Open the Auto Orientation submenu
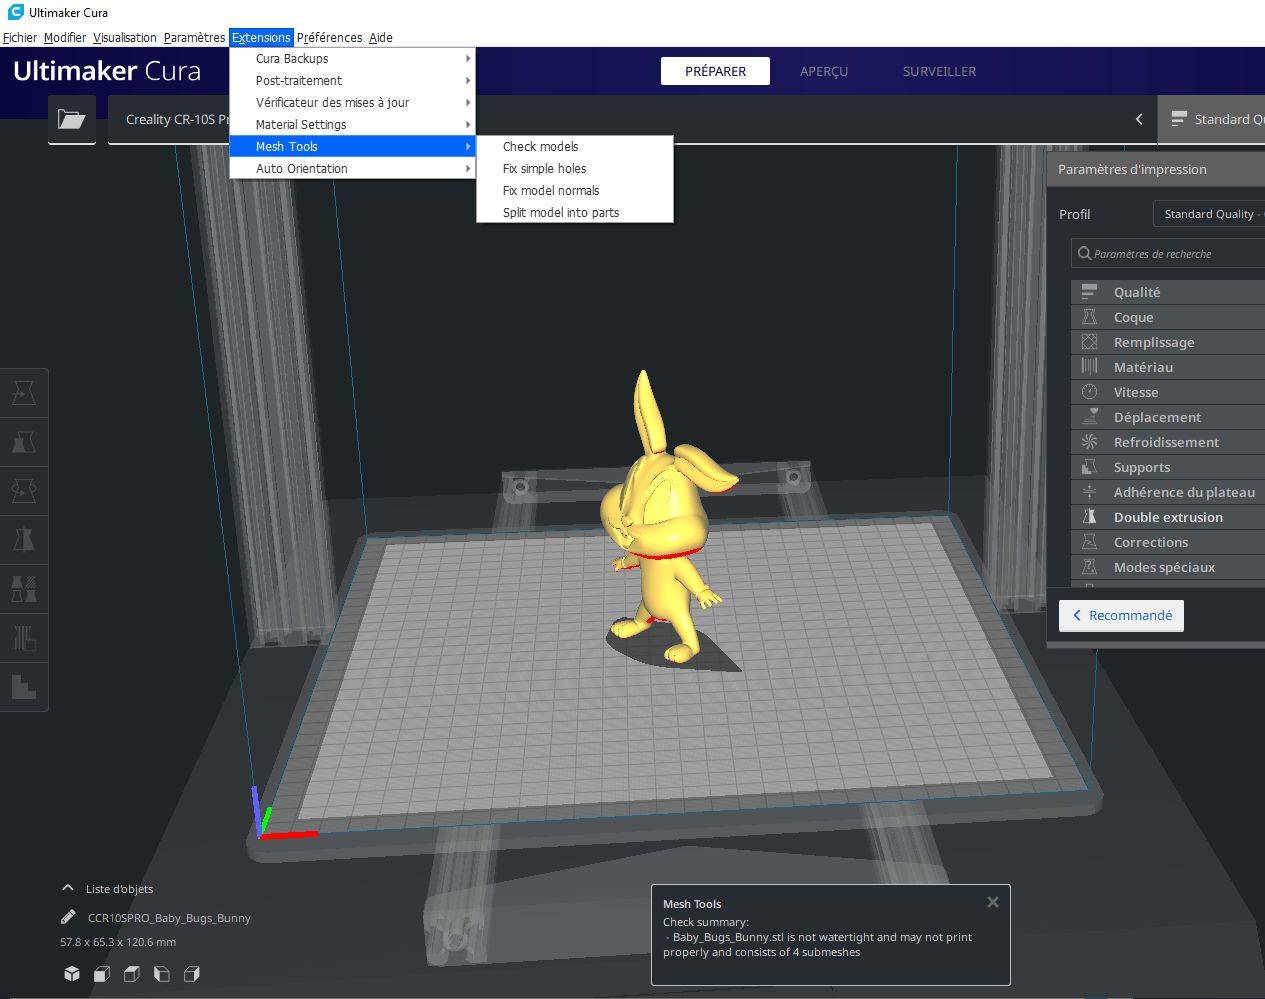The image size is (1265, 999). pyautogui.click(x=352, y=168)
